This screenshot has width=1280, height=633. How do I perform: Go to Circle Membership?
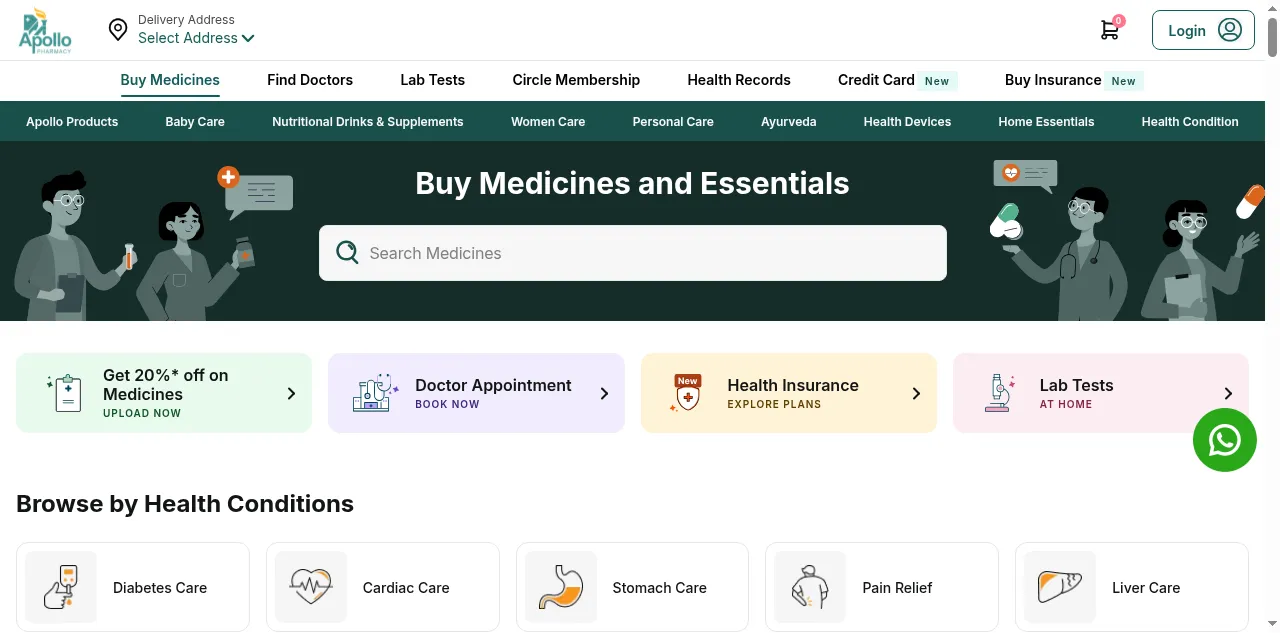coord(576,80)
